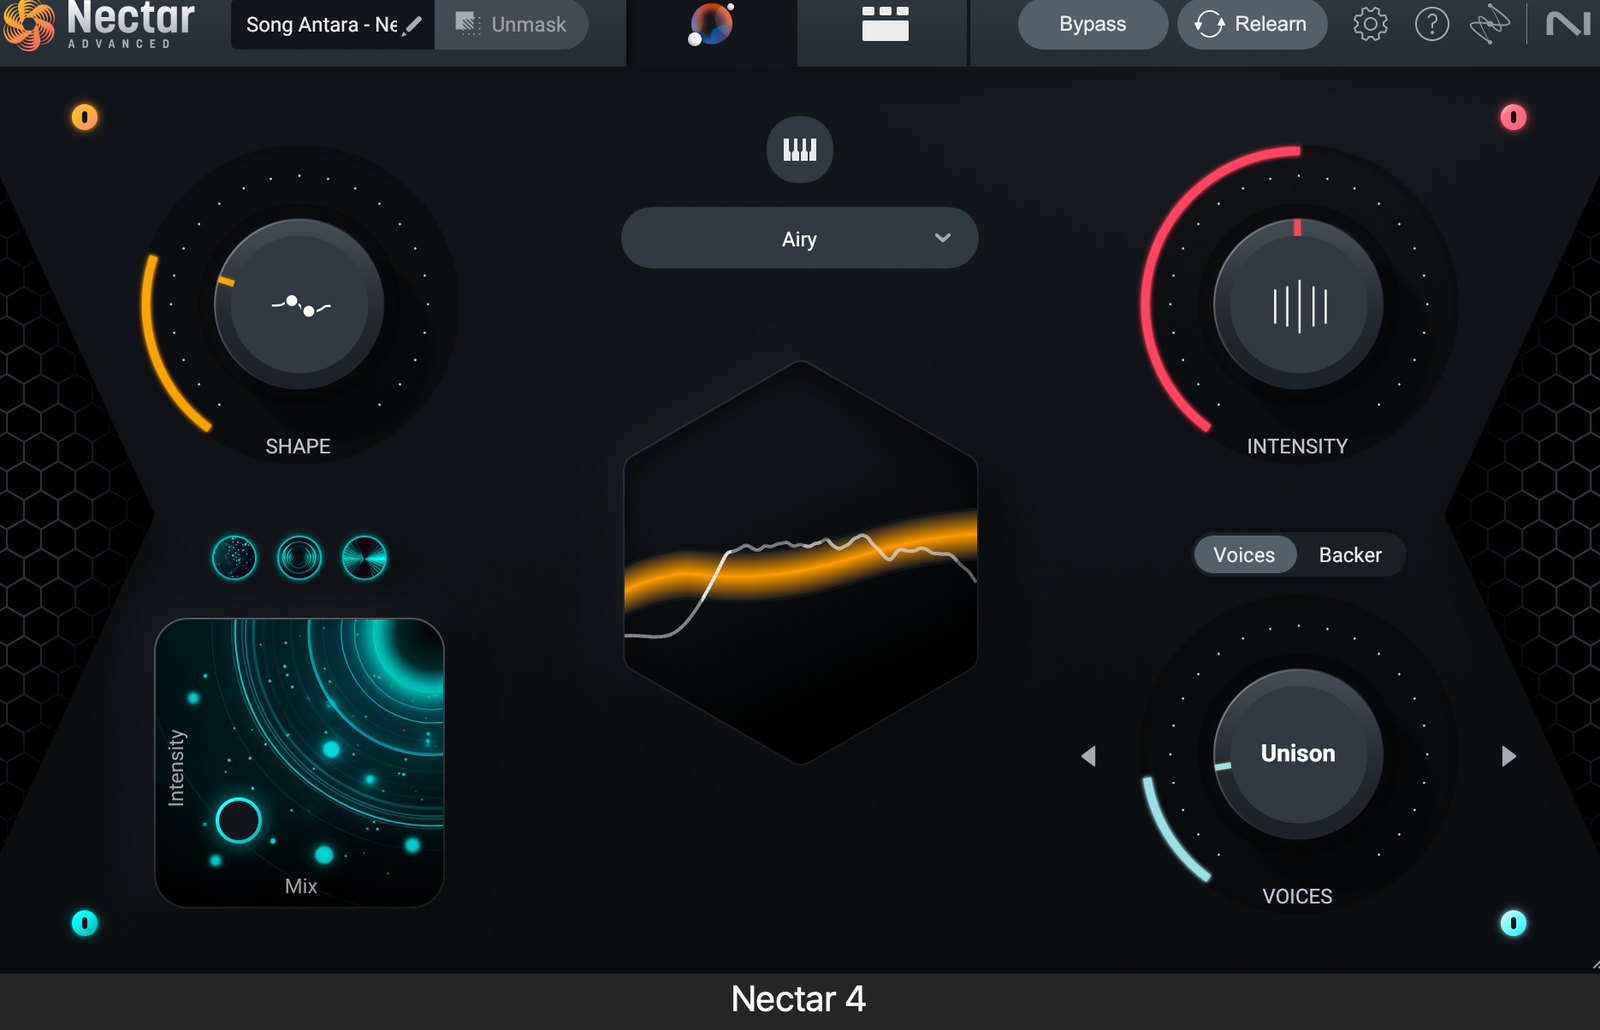Select the concentric rings reverb style icon
The width and height of the screenshot is (1600, 1030).
tap(300, 558)
